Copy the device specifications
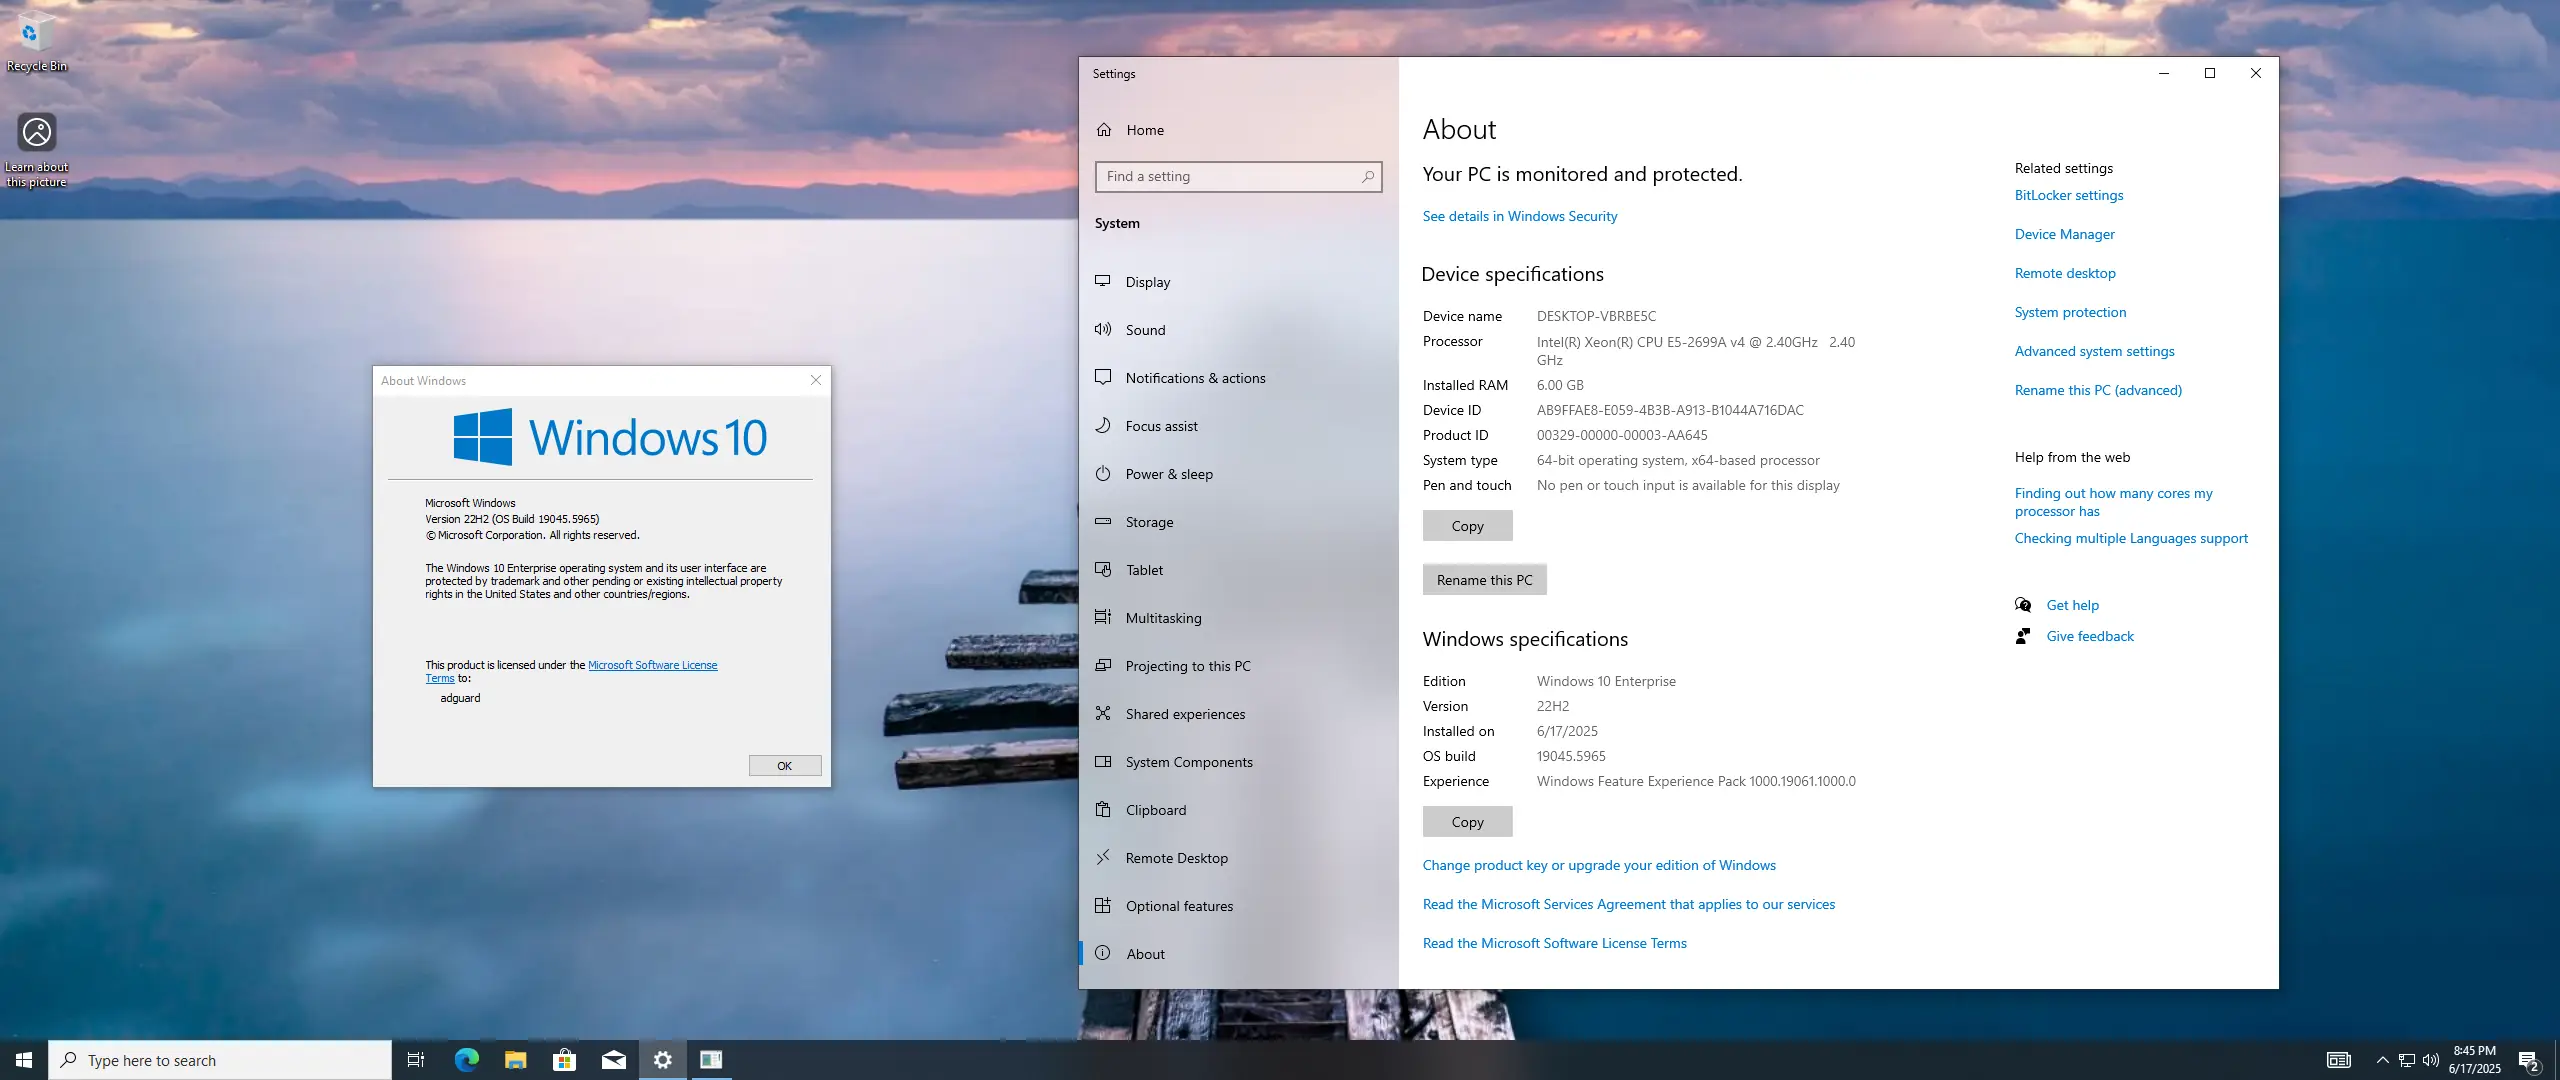This screenshot has width=2560, height=1080. tap(1466, 526)
